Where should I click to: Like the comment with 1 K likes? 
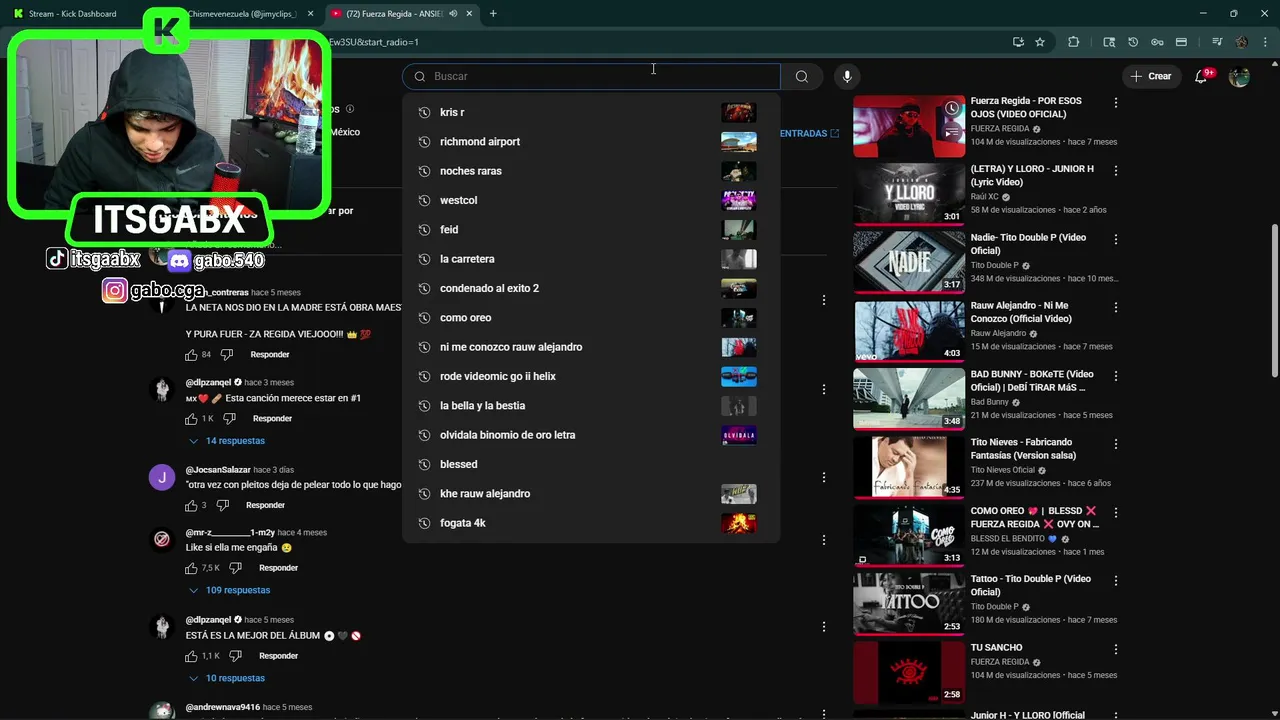191,419
